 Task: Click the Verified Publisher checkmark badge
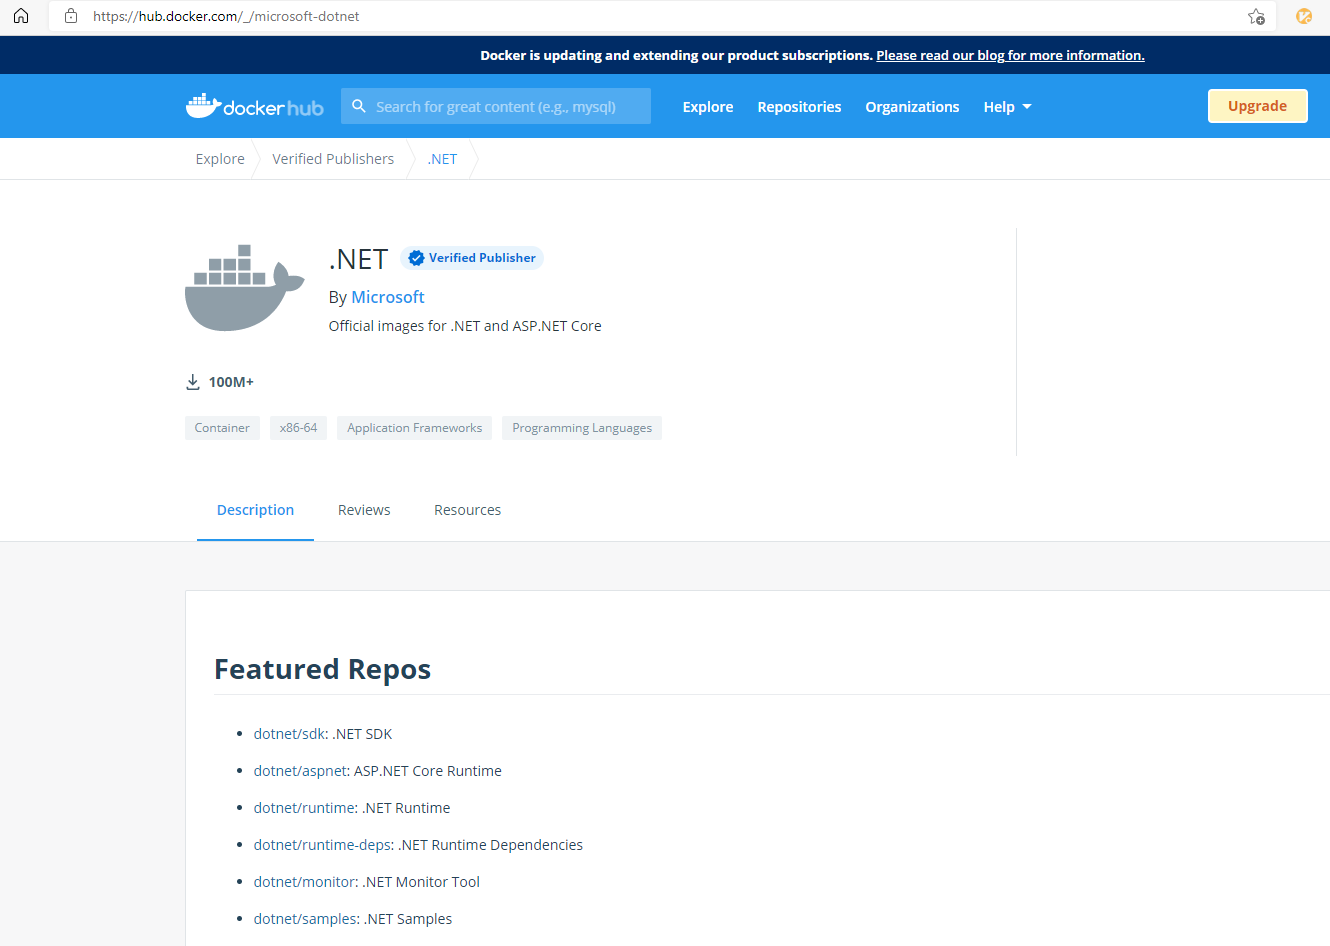[x=472, y=258]
